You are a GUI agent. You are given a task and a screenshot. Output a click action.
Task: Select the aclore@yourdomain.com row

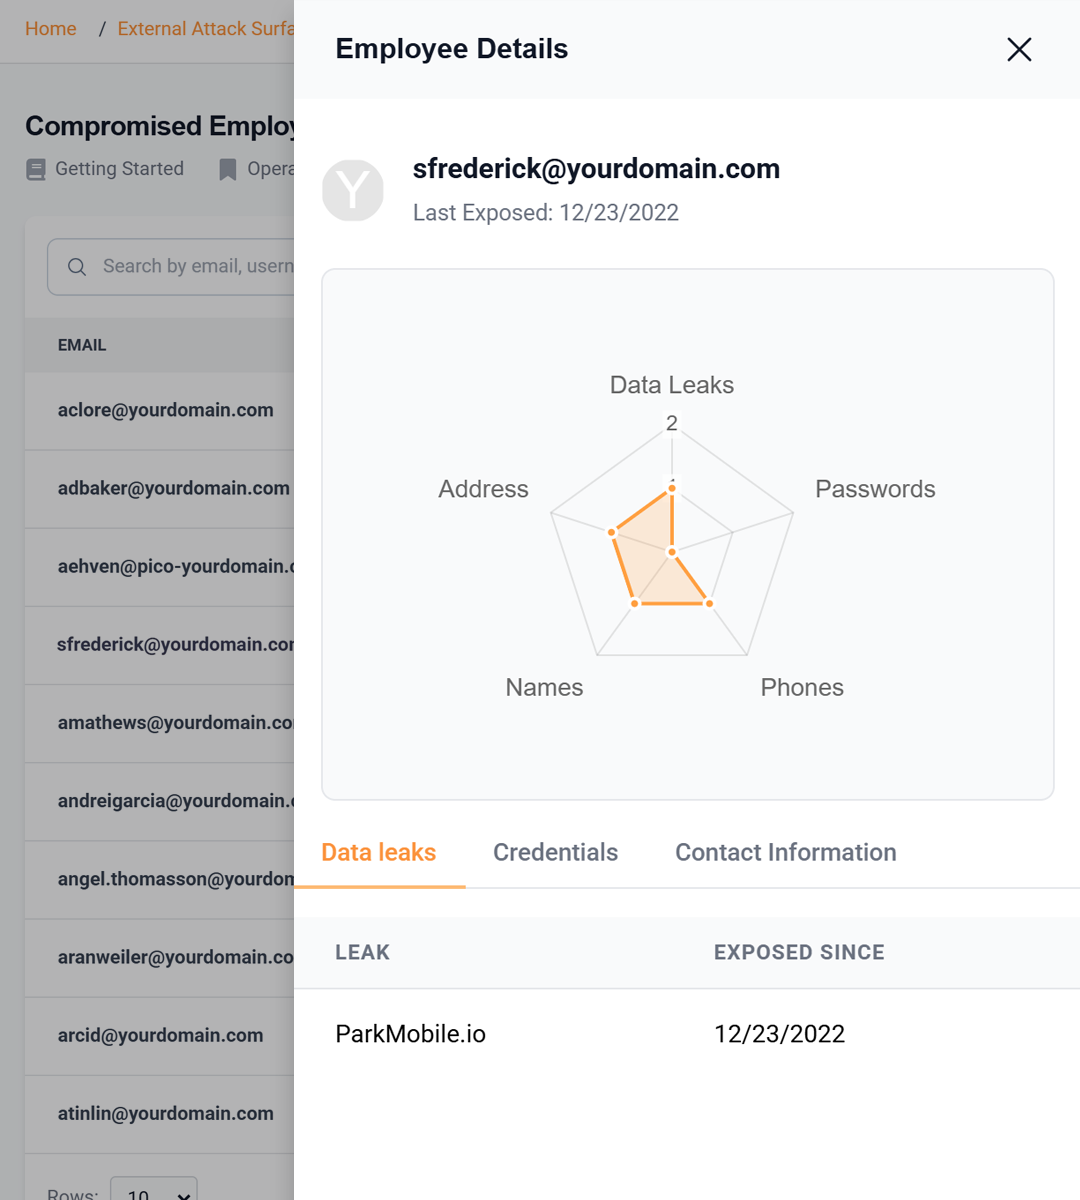[x=165, y=410]
